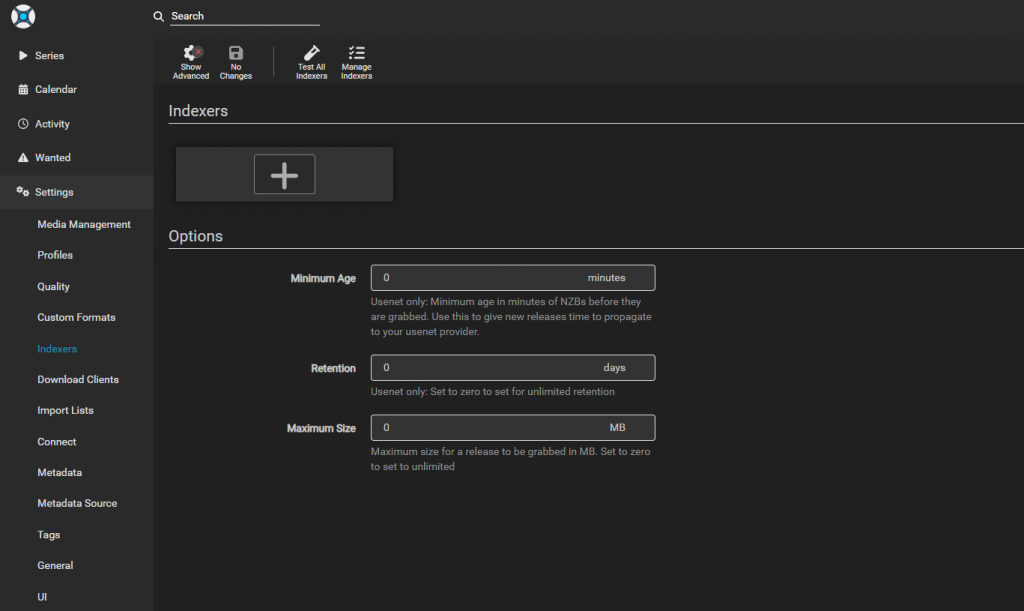
Task: Click the Wanted warning triangle icon
Action: 23,157
